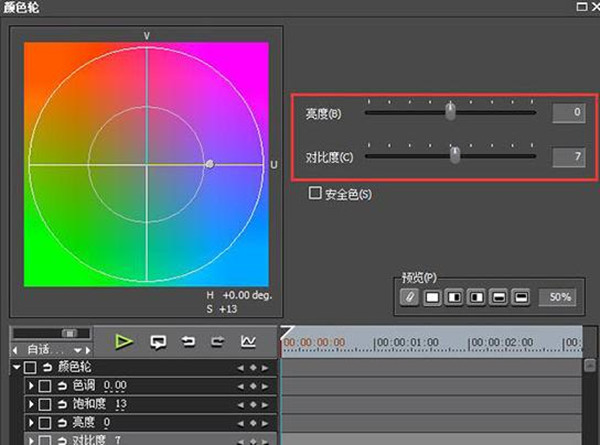Expand the 亮度 parameter row
Image resolution: width=600 pixels, height=445 pixels.
pos(31,422)
